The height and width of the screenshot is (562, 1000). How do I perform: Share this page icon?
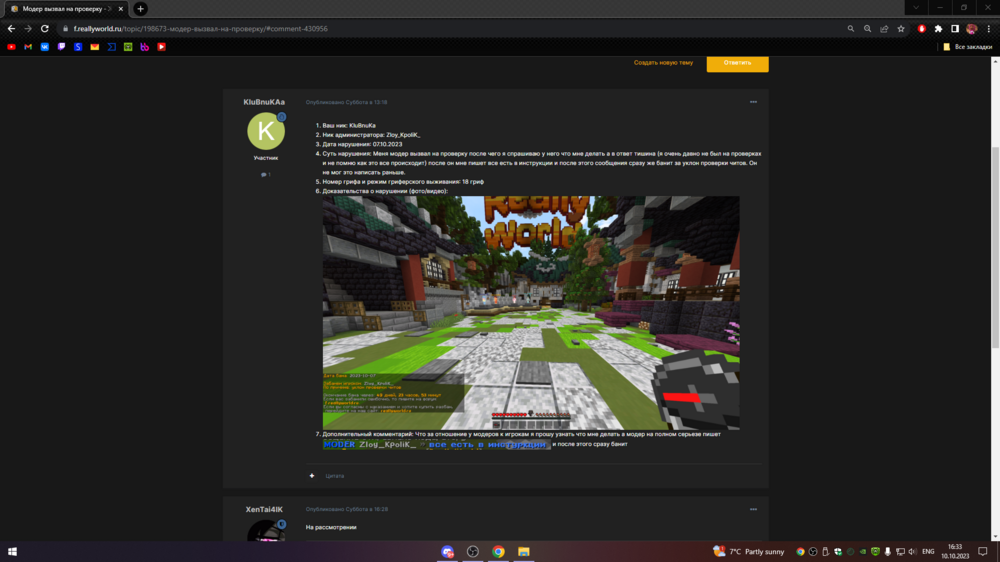[x=884, y=29]
